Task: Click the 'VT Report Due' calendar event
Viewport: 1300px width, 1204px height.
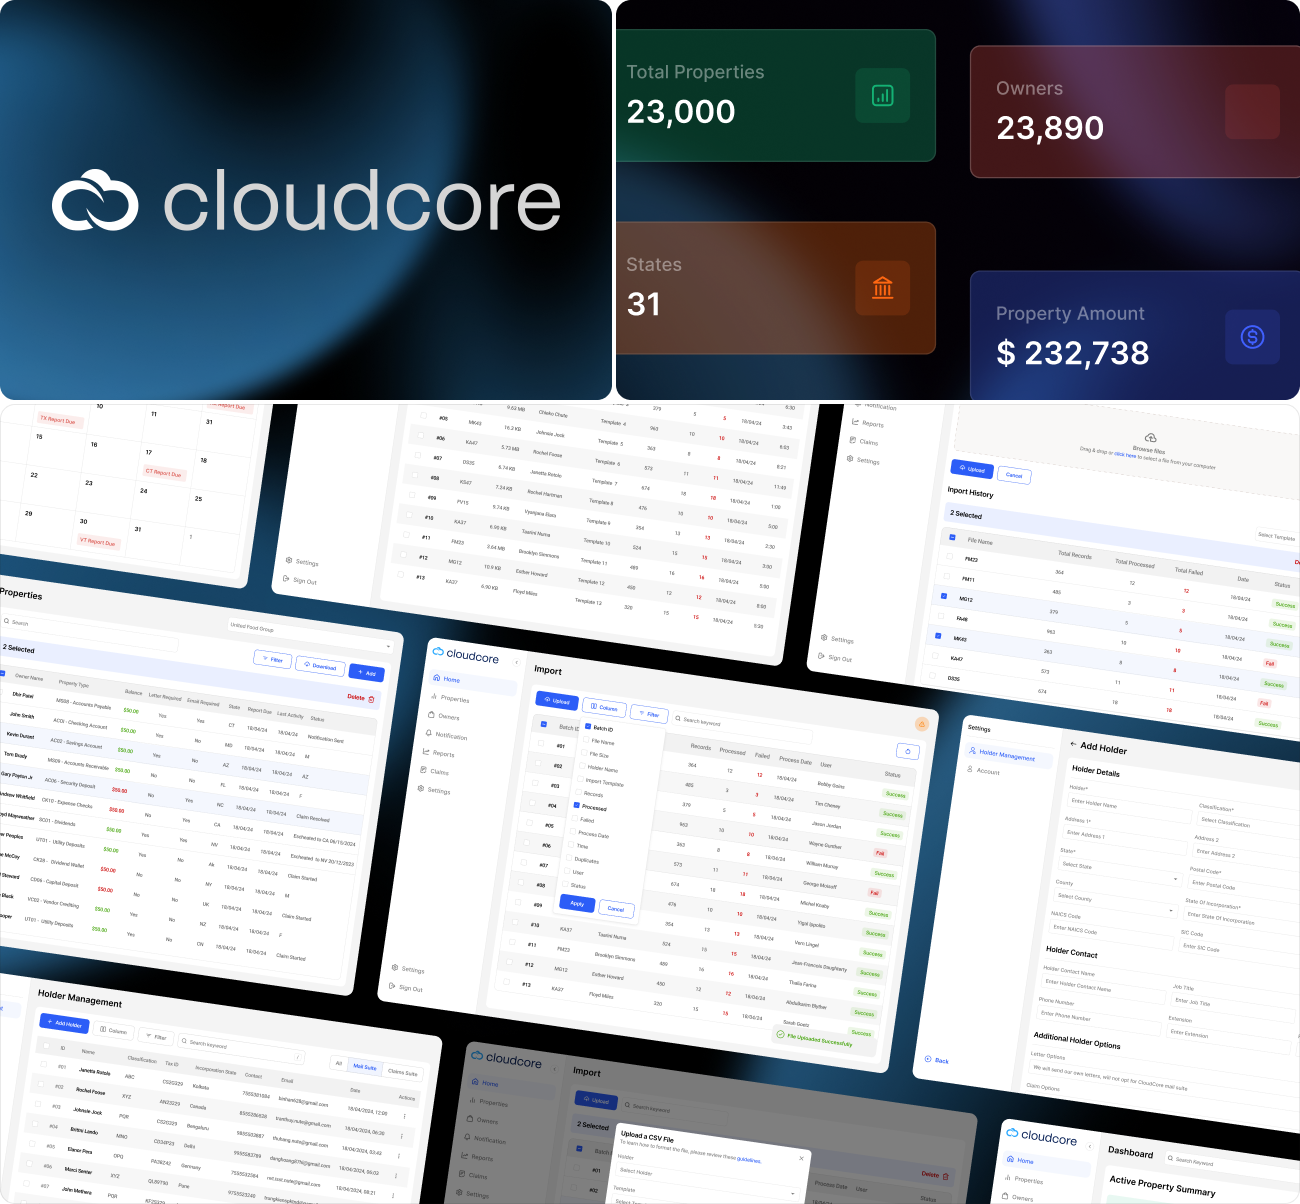Action: (x=98, y=541)
